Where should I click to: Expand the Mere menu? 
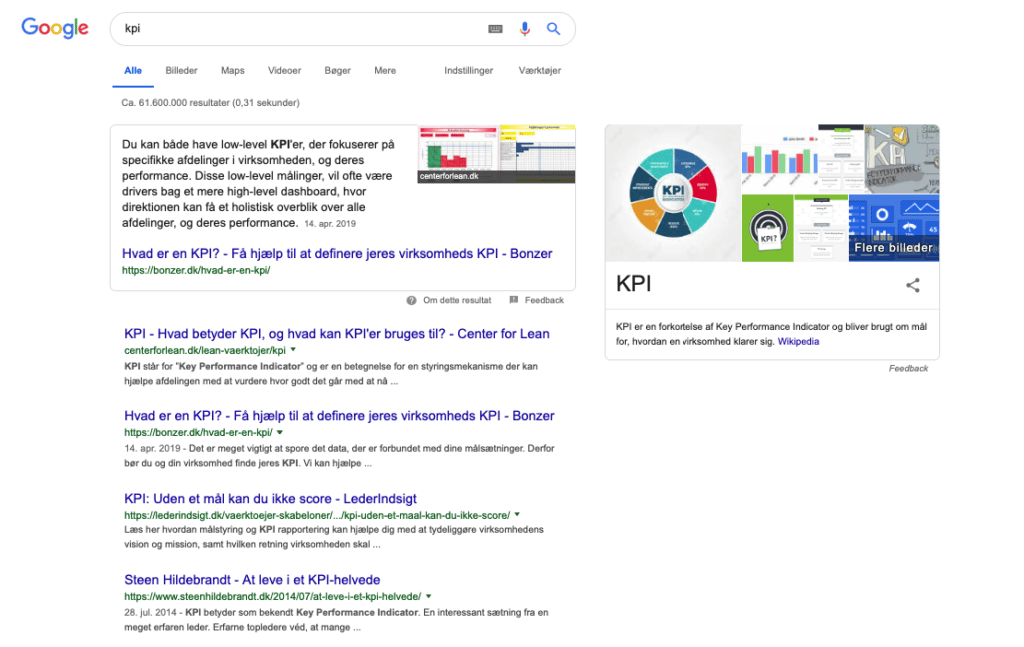(x=385, y=71)
